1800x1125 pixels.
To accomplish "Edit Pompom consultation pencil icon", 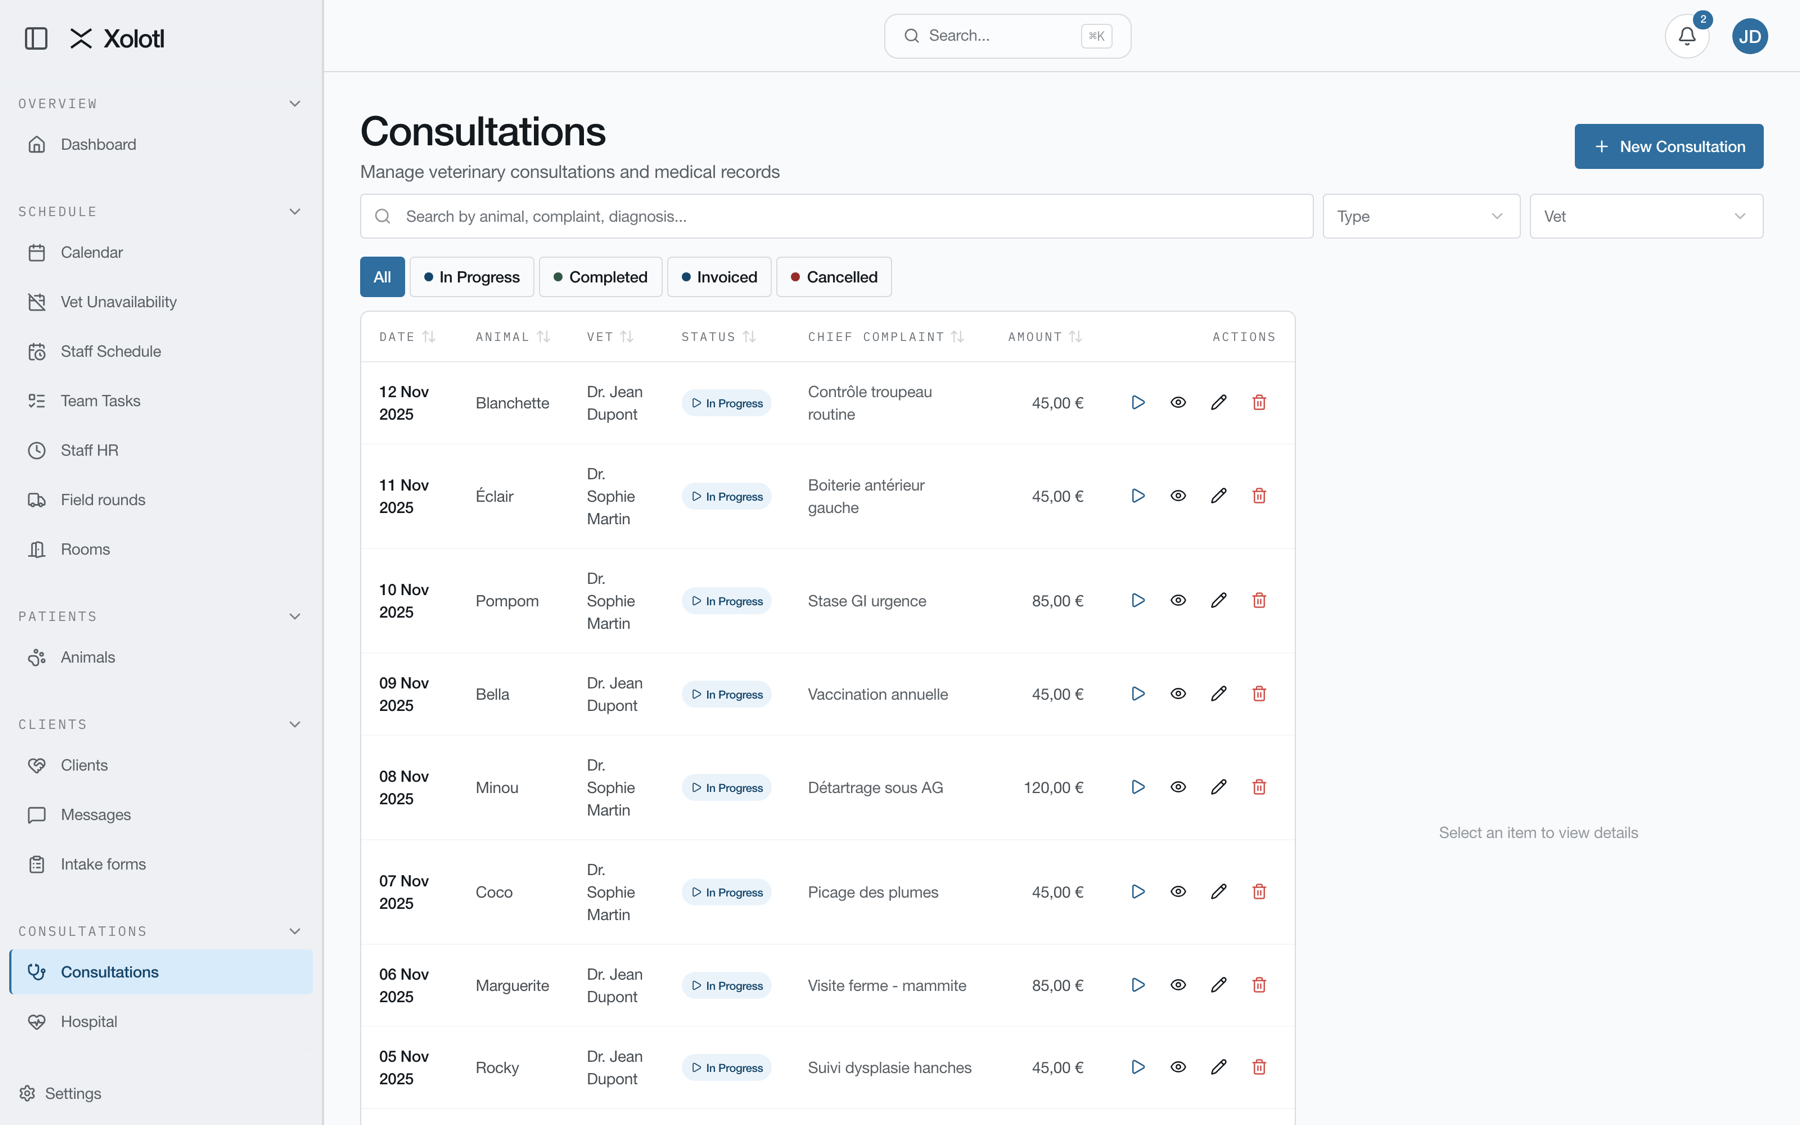I will tap(1218, 600).
